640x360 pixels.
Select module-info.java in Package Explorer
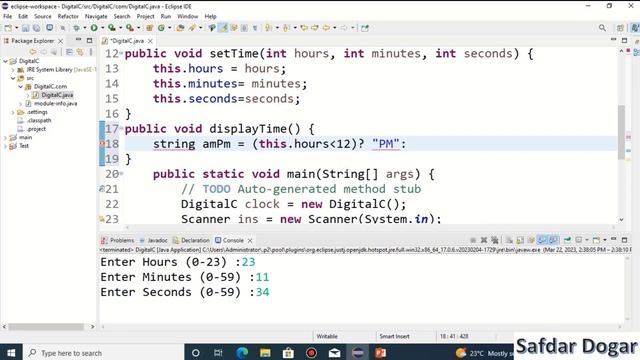[x=51, y=104]
